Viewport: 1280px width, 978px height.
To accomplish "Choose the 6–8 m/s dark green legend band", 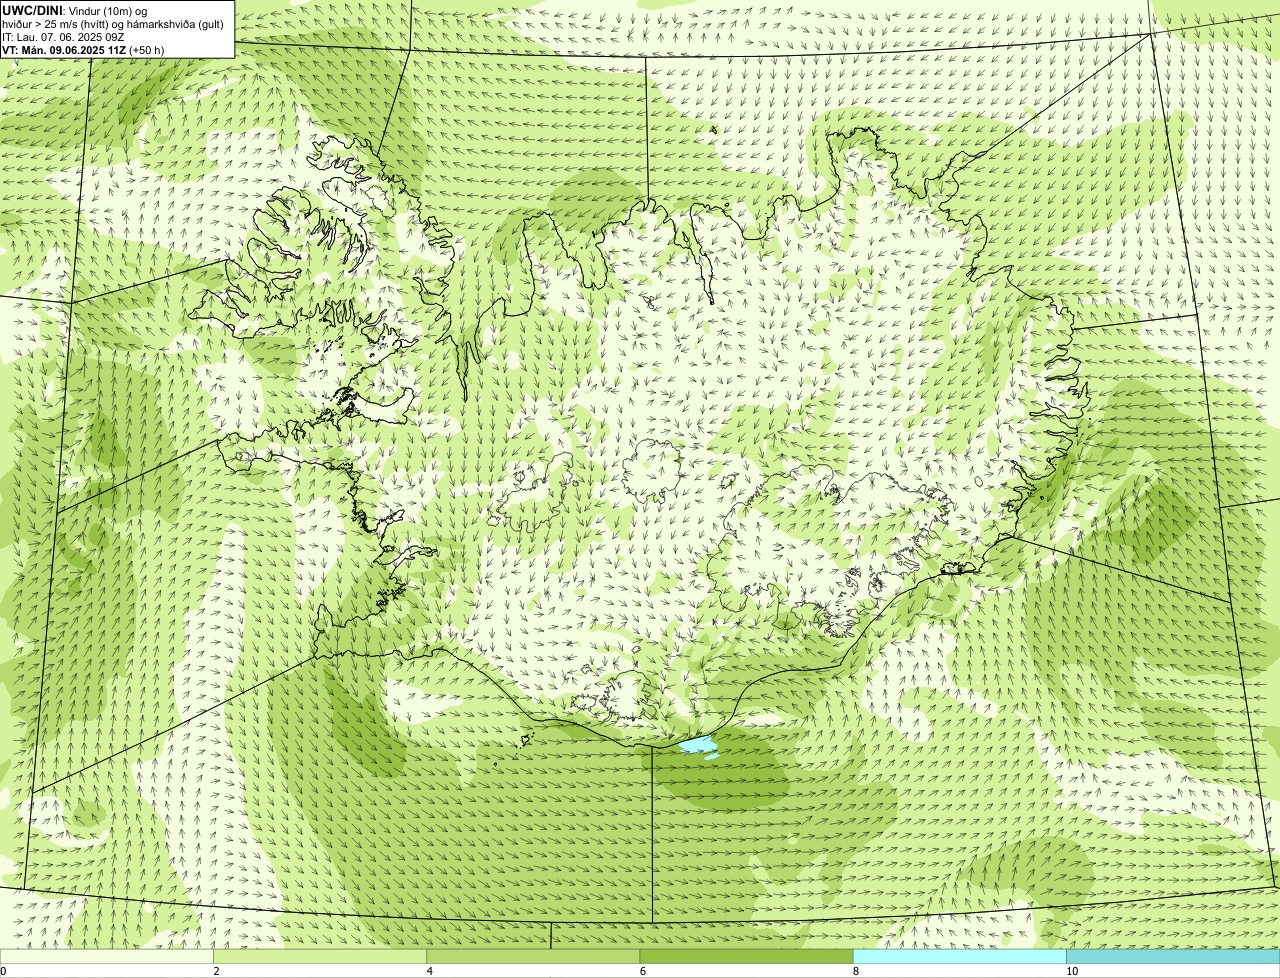I will pyautogui.click(x=746, y=956).
